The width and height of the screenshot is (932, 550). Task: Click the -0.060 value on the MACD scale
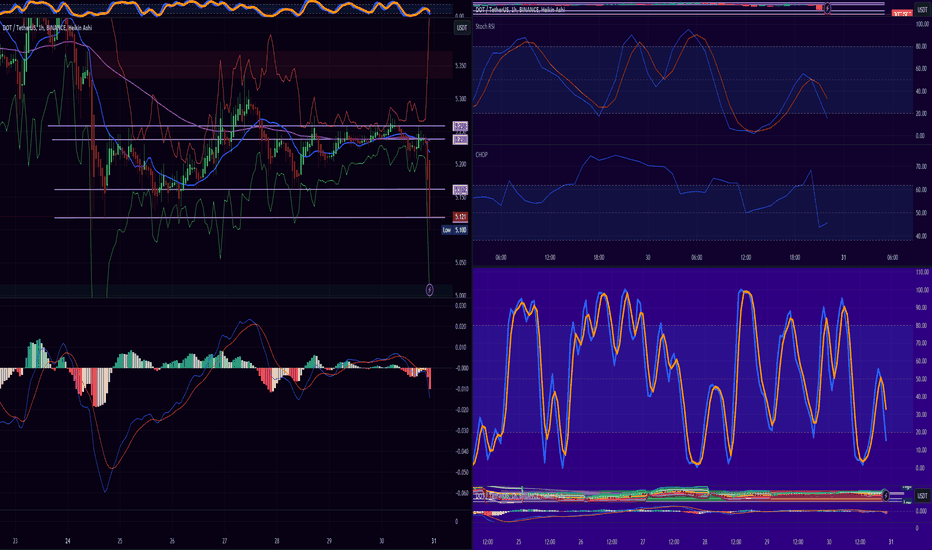click(x=461, y=493)
